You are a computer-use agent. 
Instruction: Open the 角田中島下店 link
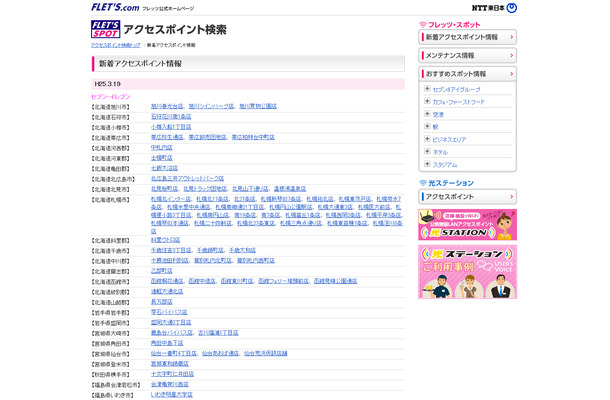pyautogui.click(x=167, y=343)
